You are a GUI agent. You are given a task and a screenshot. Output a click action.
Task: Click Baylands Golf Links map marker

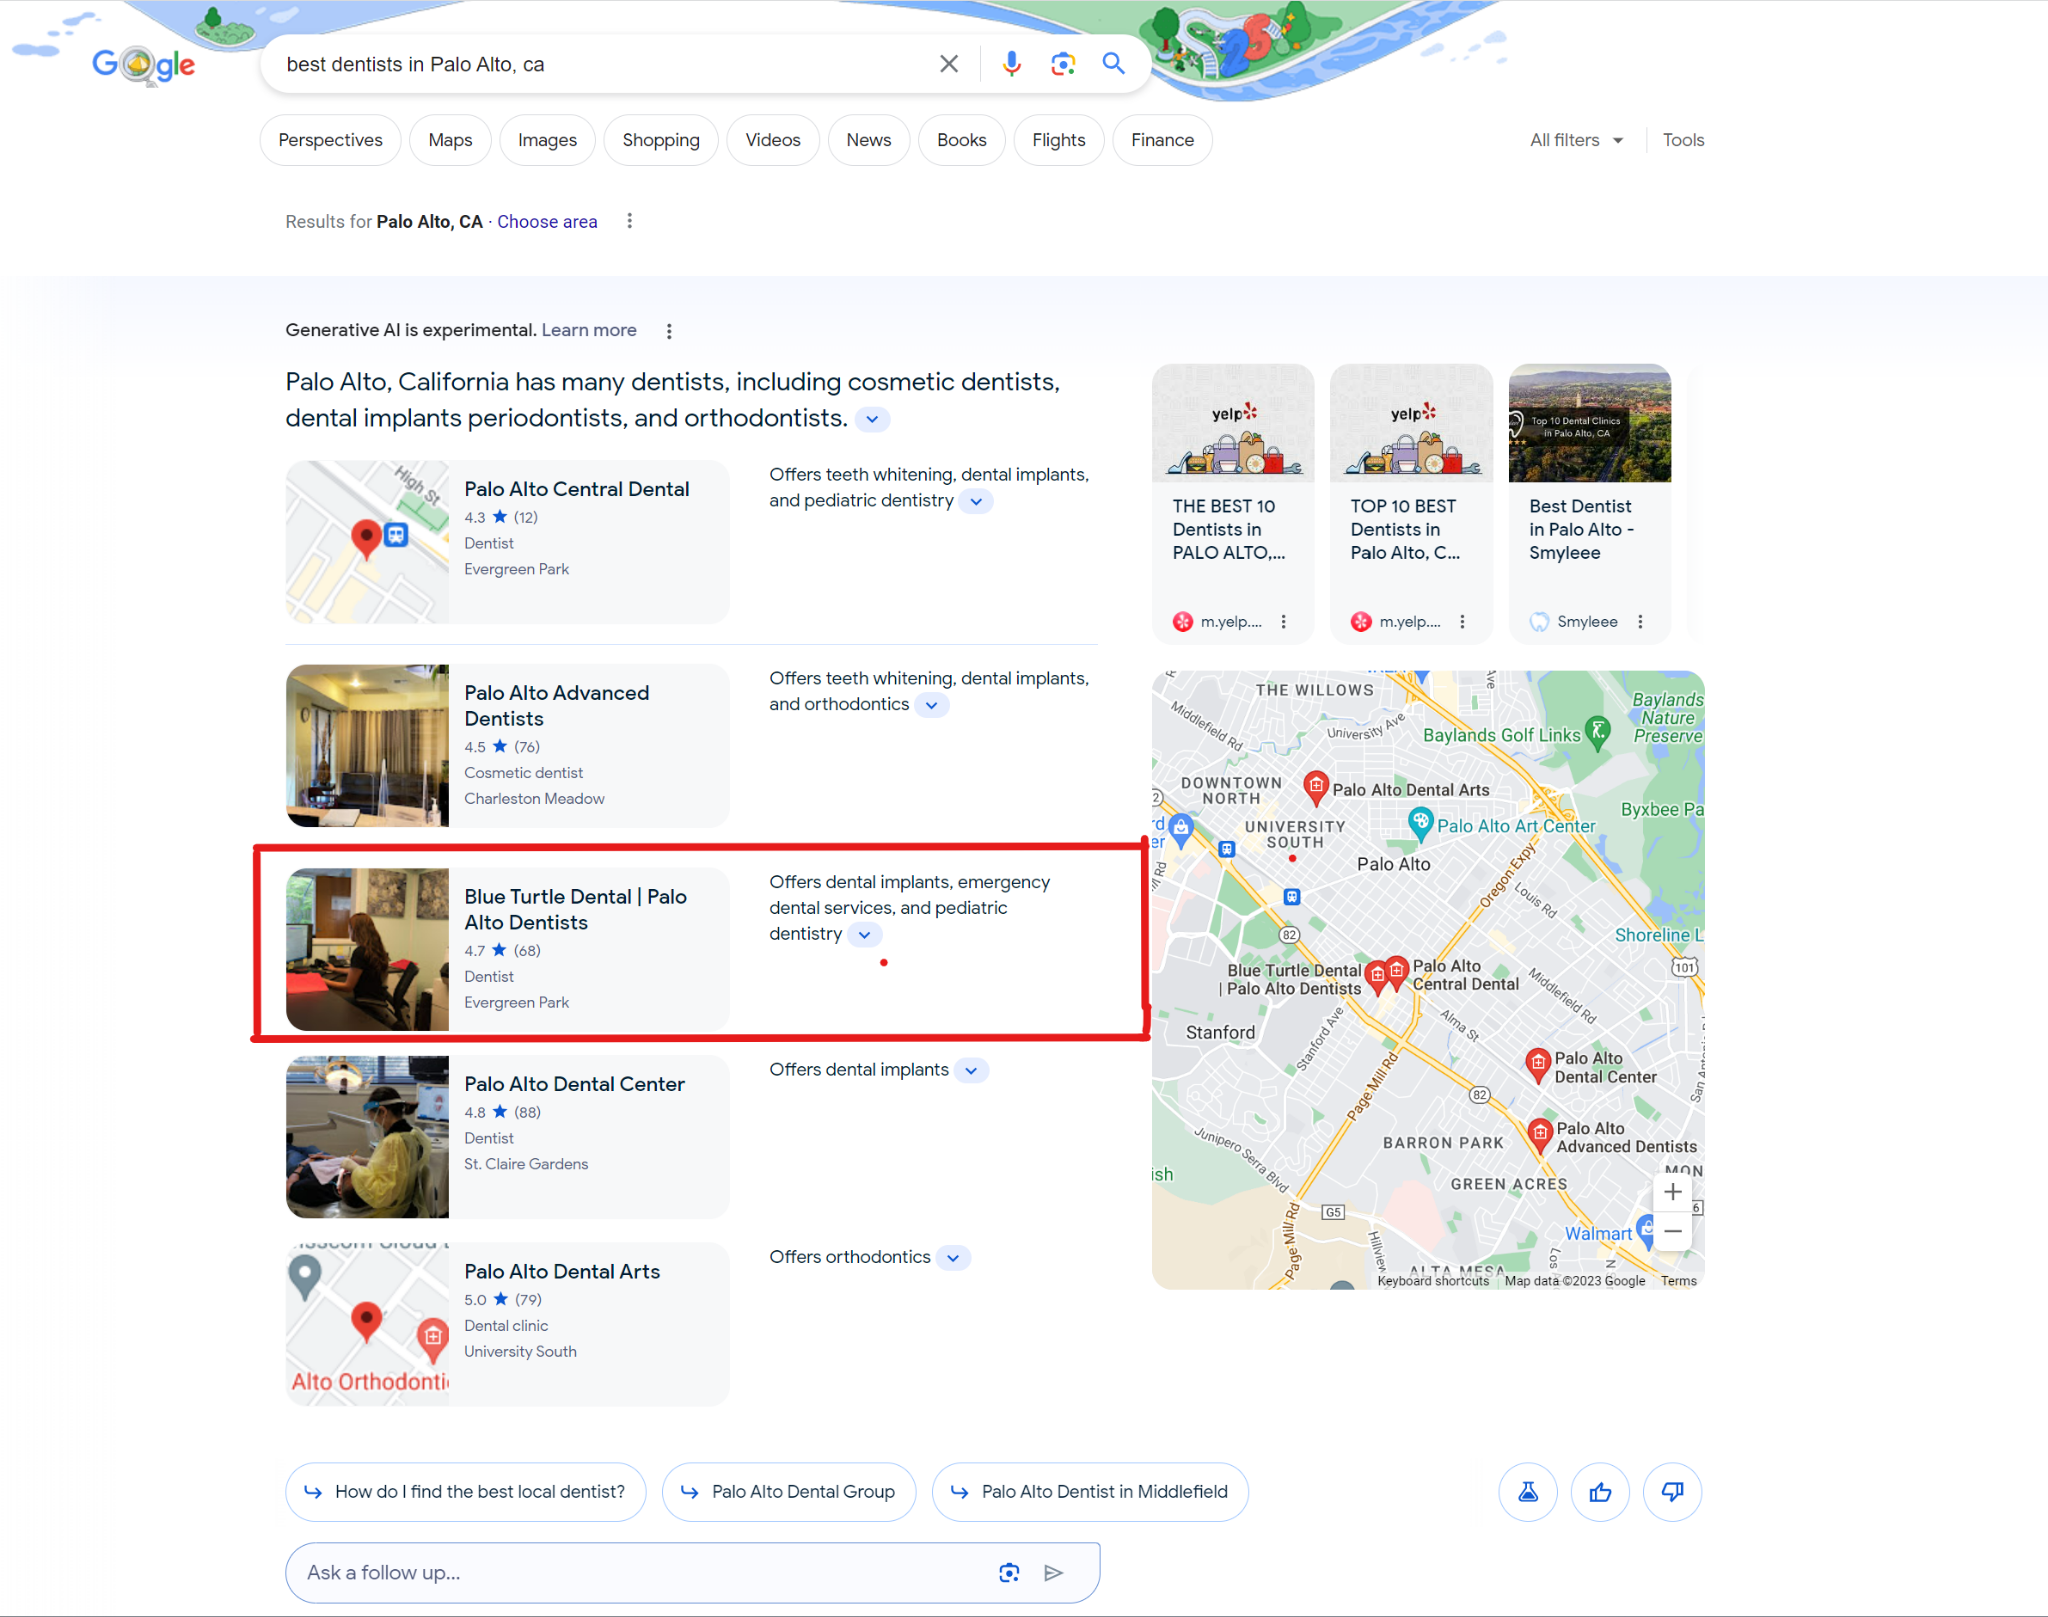tap(1598, 733)
